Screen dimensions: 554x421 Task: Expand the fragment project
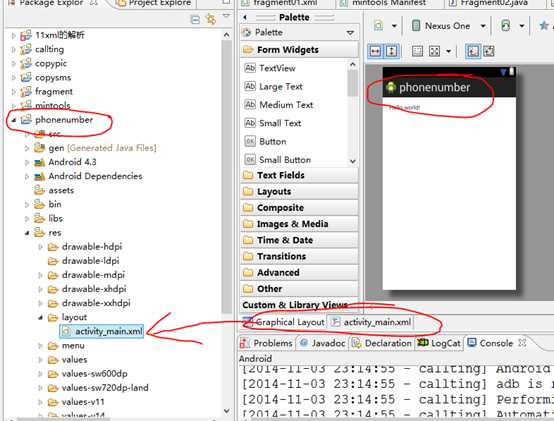[13, 92]
